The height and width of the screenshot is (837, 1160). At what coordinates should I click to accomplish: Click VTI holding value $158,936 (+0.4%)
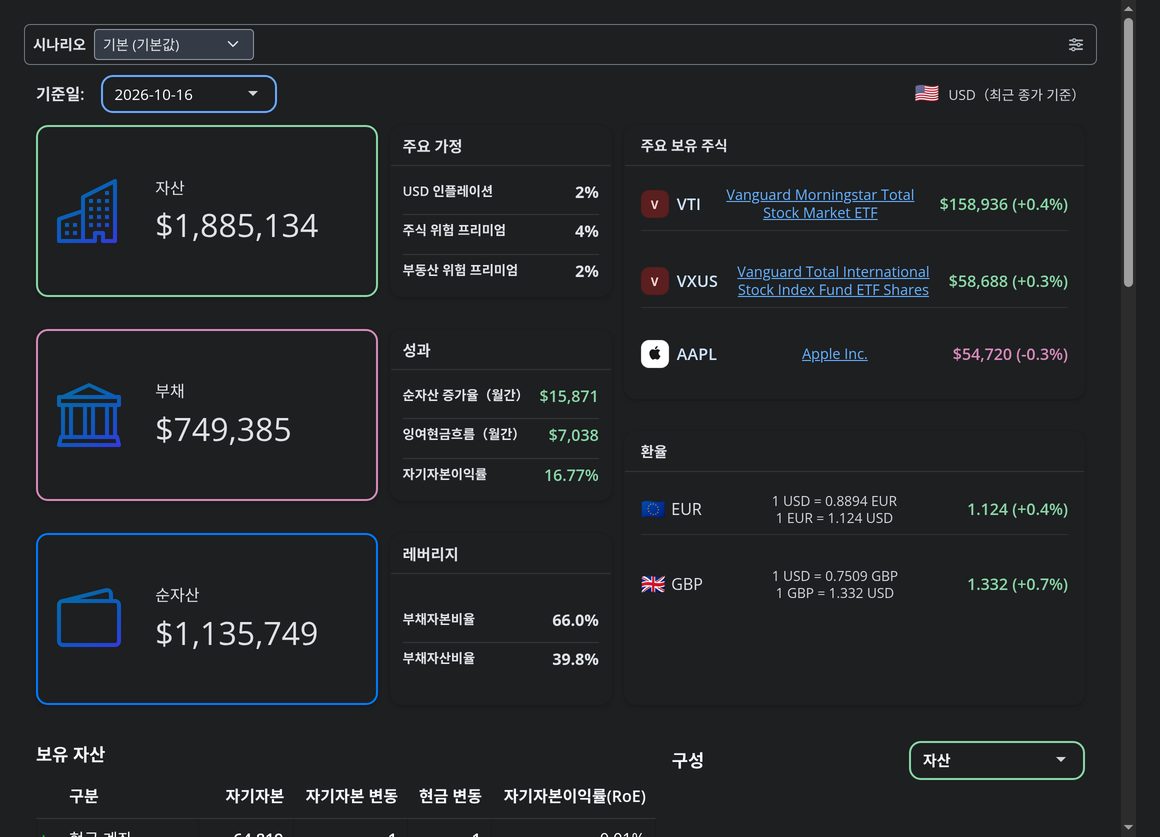pos(1003,204)
